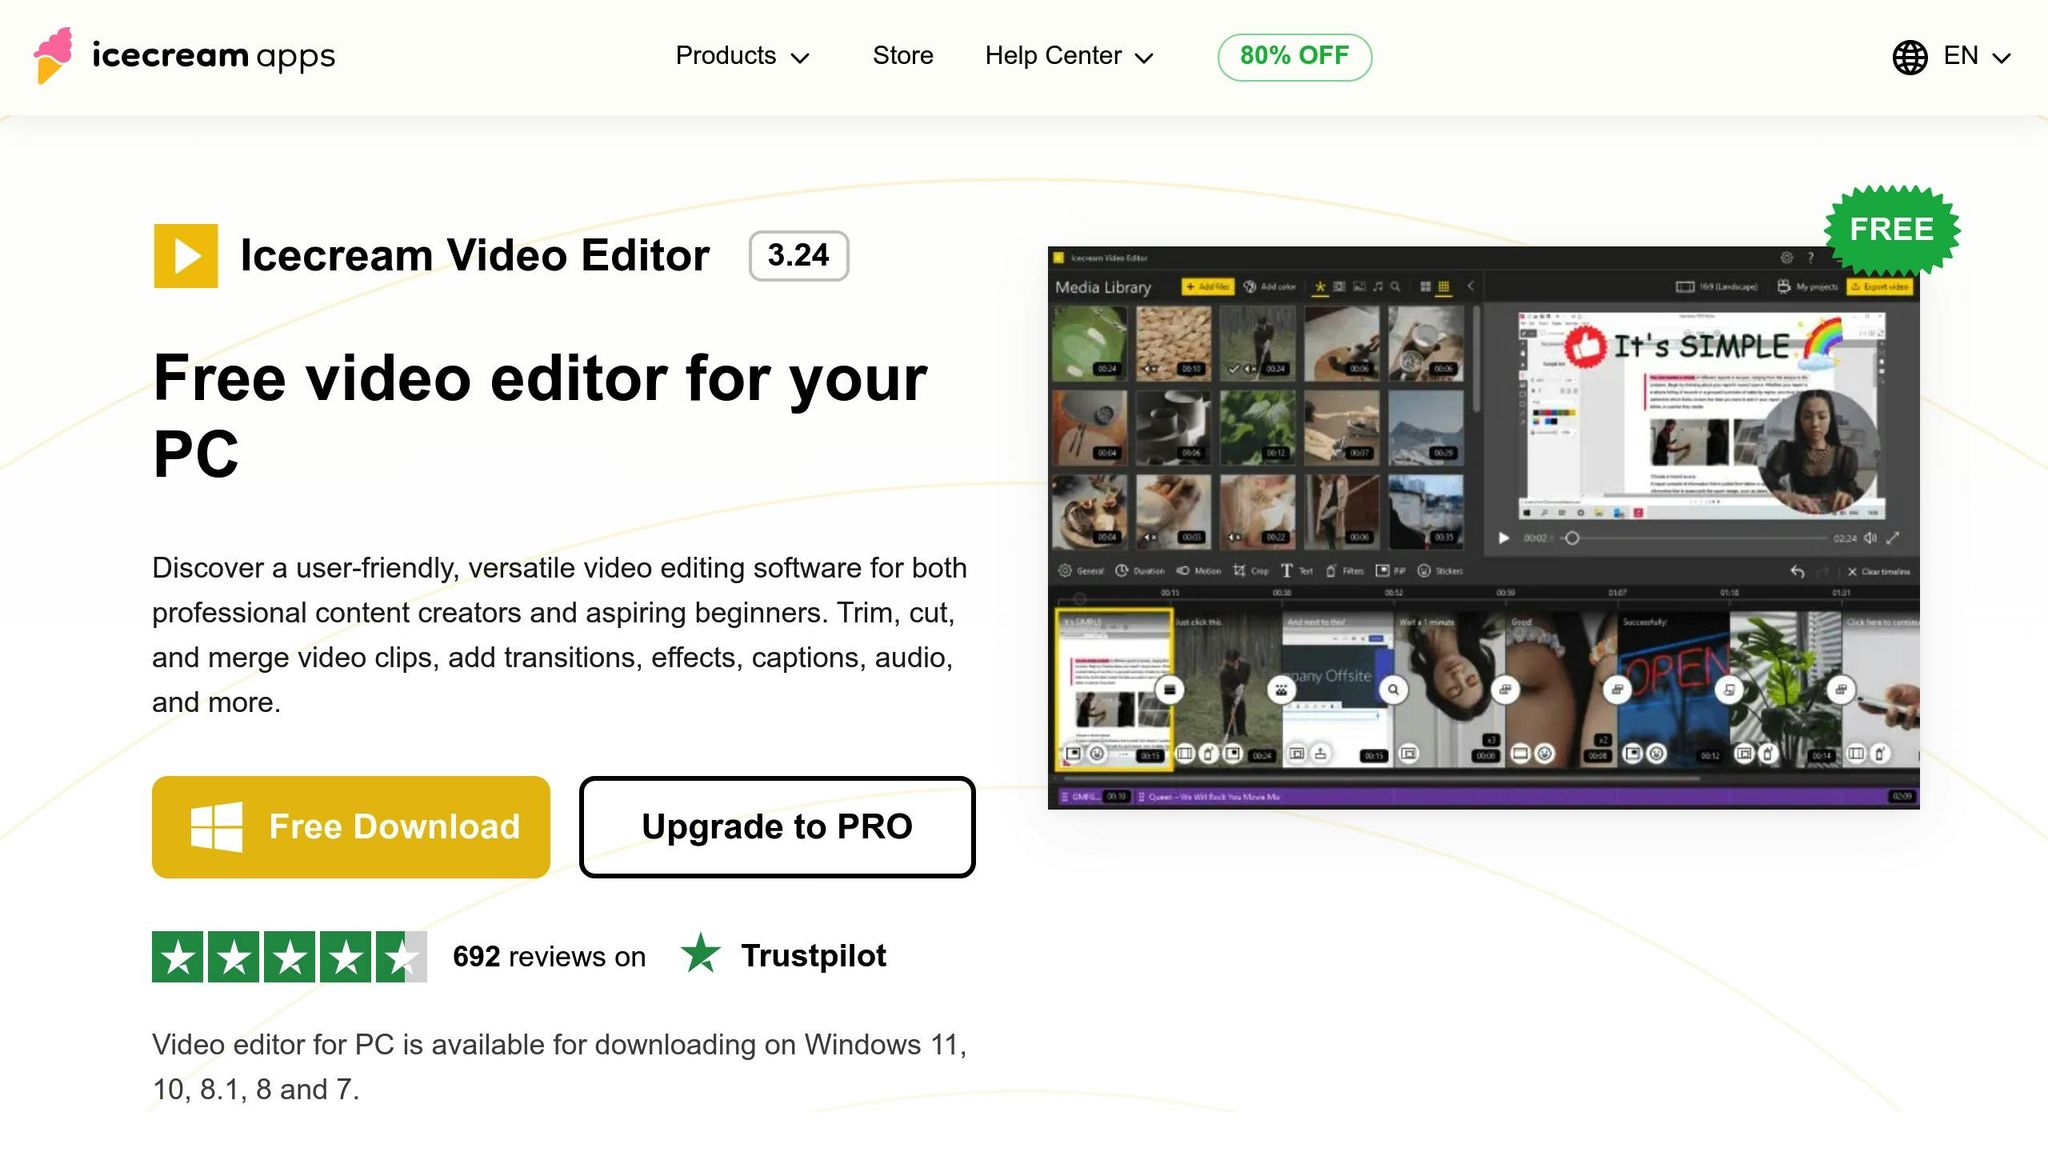Select the Crop tool
This screenshot has width=2048, height=1152.
click(1251, 571)
